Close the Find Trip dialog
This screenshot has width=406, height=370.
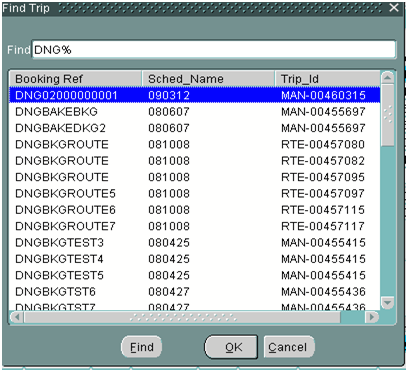[x=394, y=7]
